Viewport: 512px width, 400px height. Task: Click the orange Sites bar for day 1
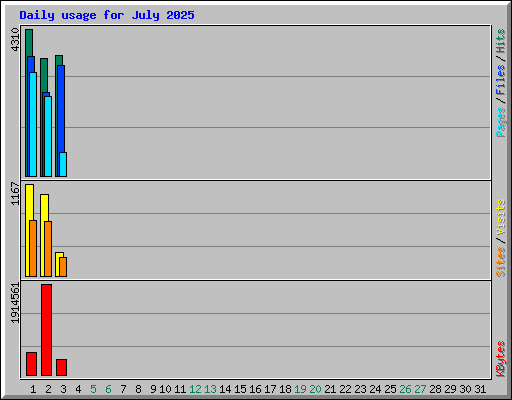(33, 248)
